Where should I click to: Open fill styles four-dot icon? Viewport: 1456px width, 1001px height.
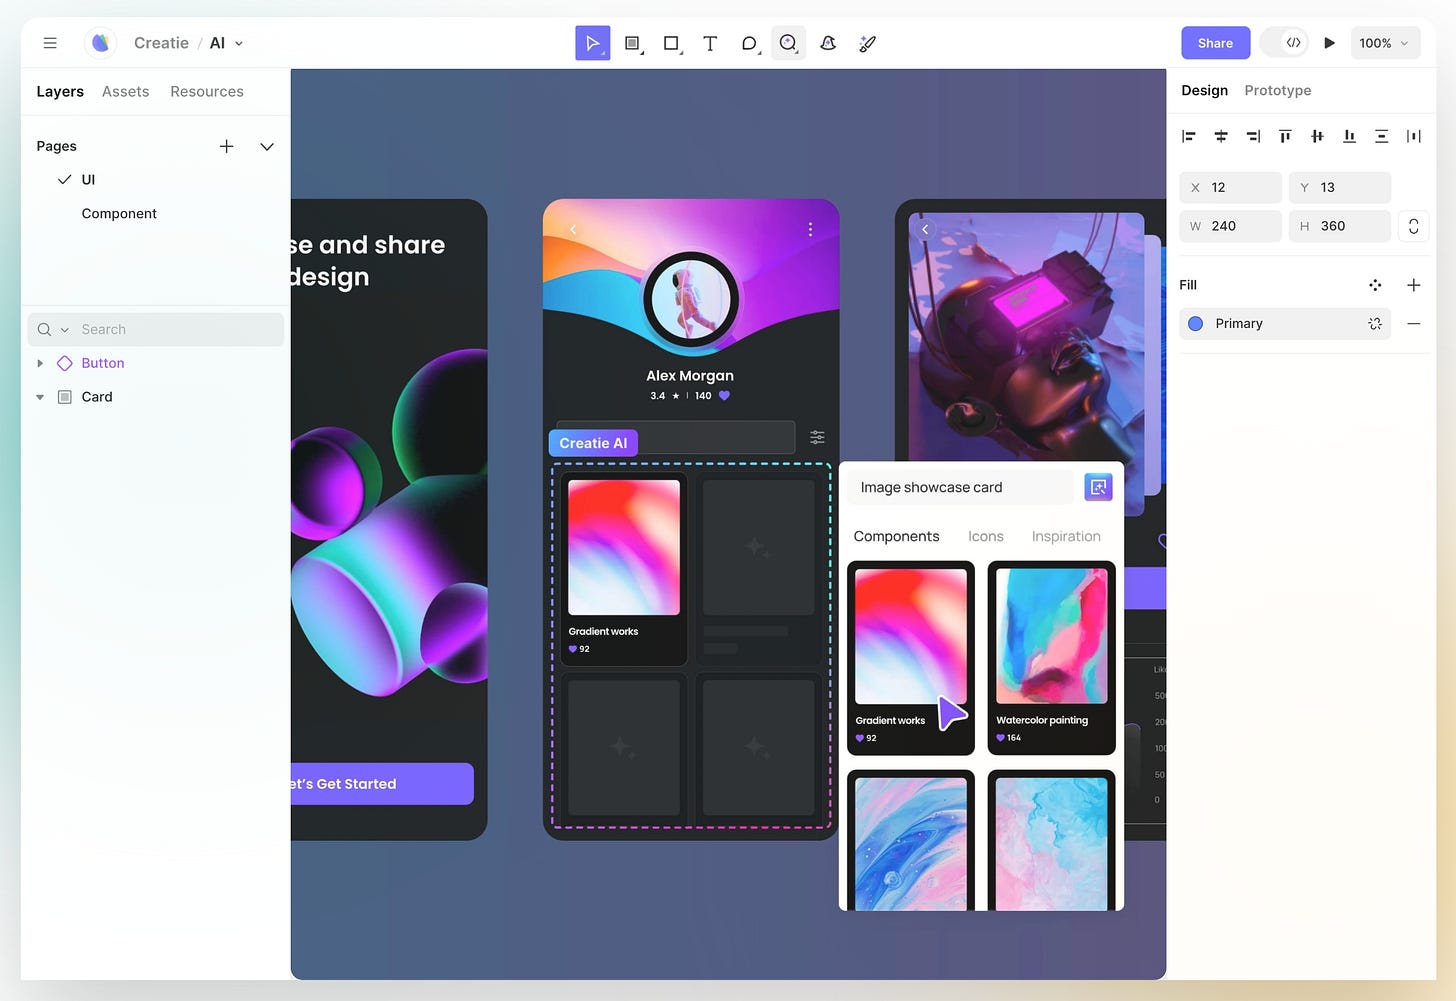(1375, 285)
